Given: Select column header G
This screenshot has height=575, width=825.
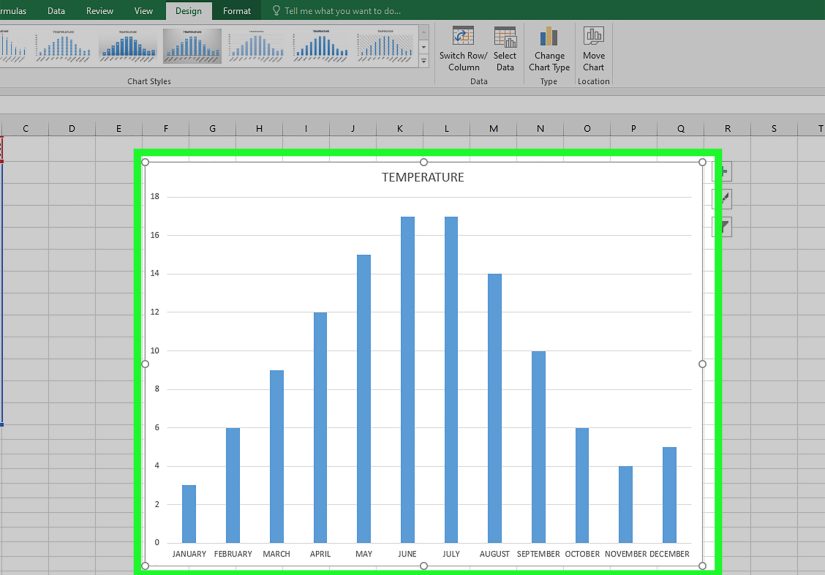Looking at the screenshot, I should coord(212,128).
